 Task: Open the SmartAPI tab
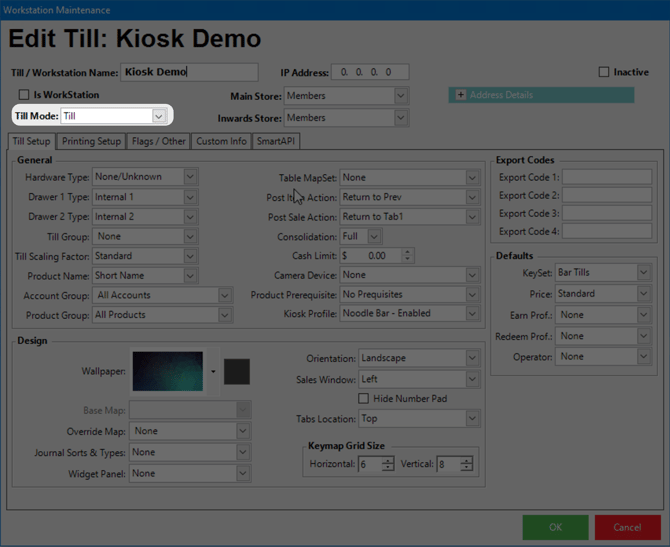click(275, 141)
